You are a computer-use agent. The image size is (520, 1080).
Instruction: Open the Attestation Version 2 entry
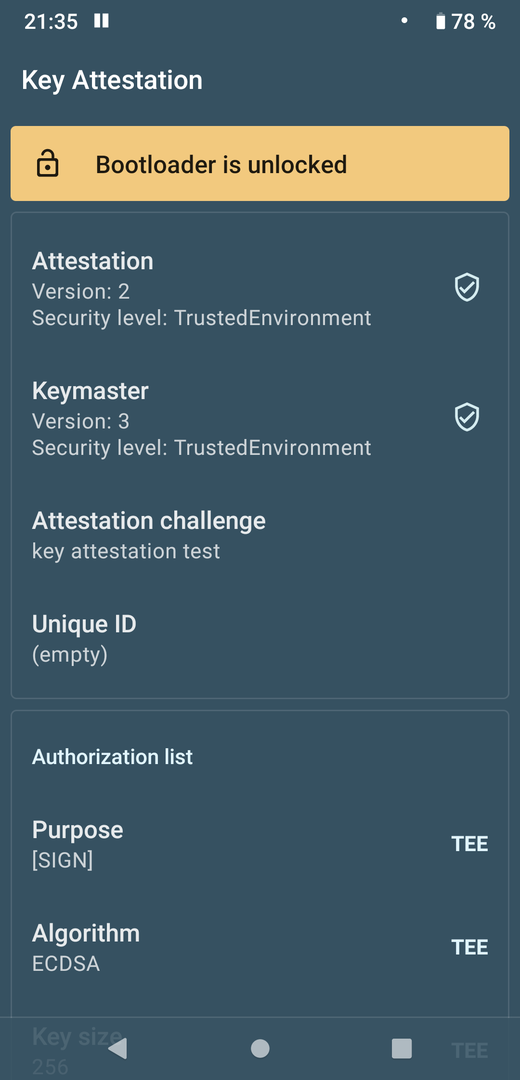pos(260,289)
